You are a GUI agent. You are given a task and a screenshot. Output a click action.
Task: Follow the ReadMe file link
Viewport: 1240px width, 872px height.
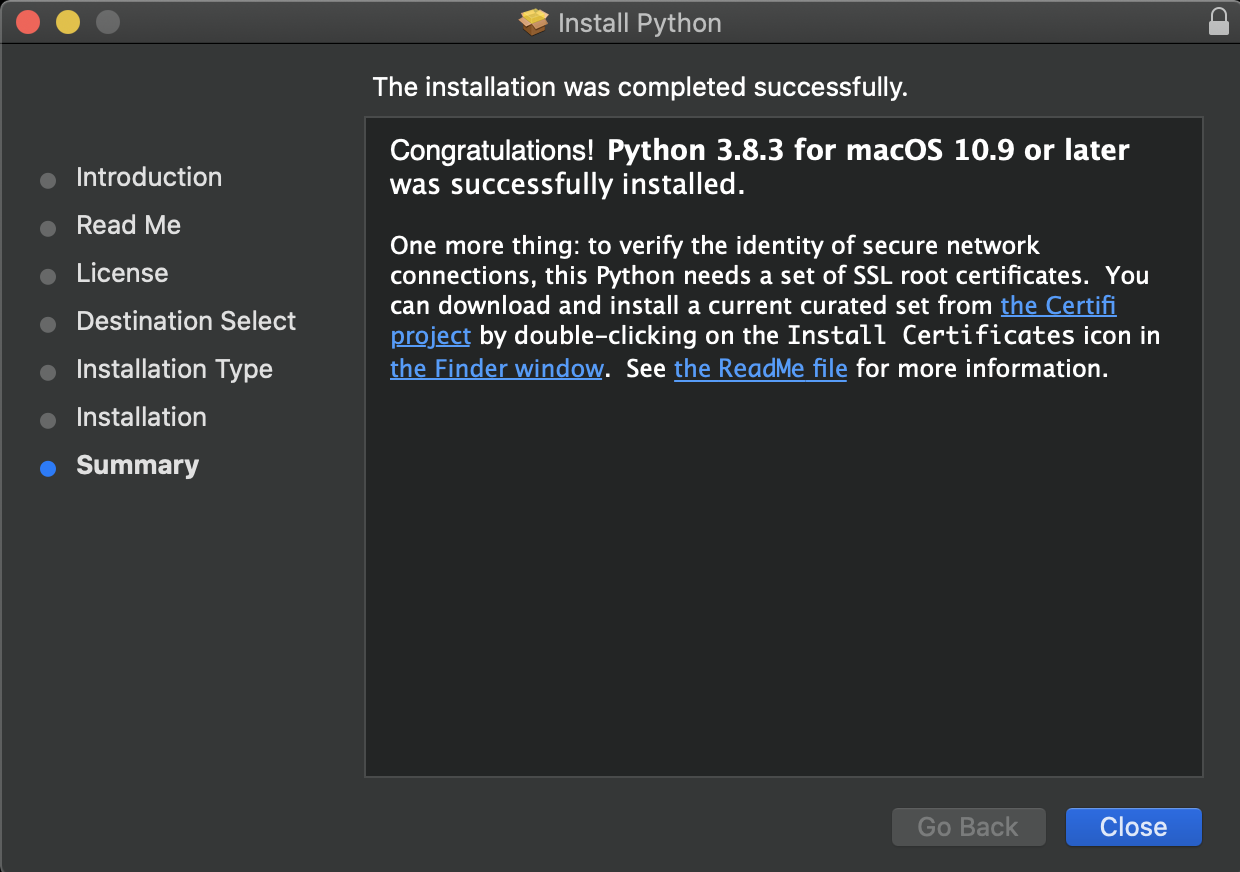(x=760, y=368)
